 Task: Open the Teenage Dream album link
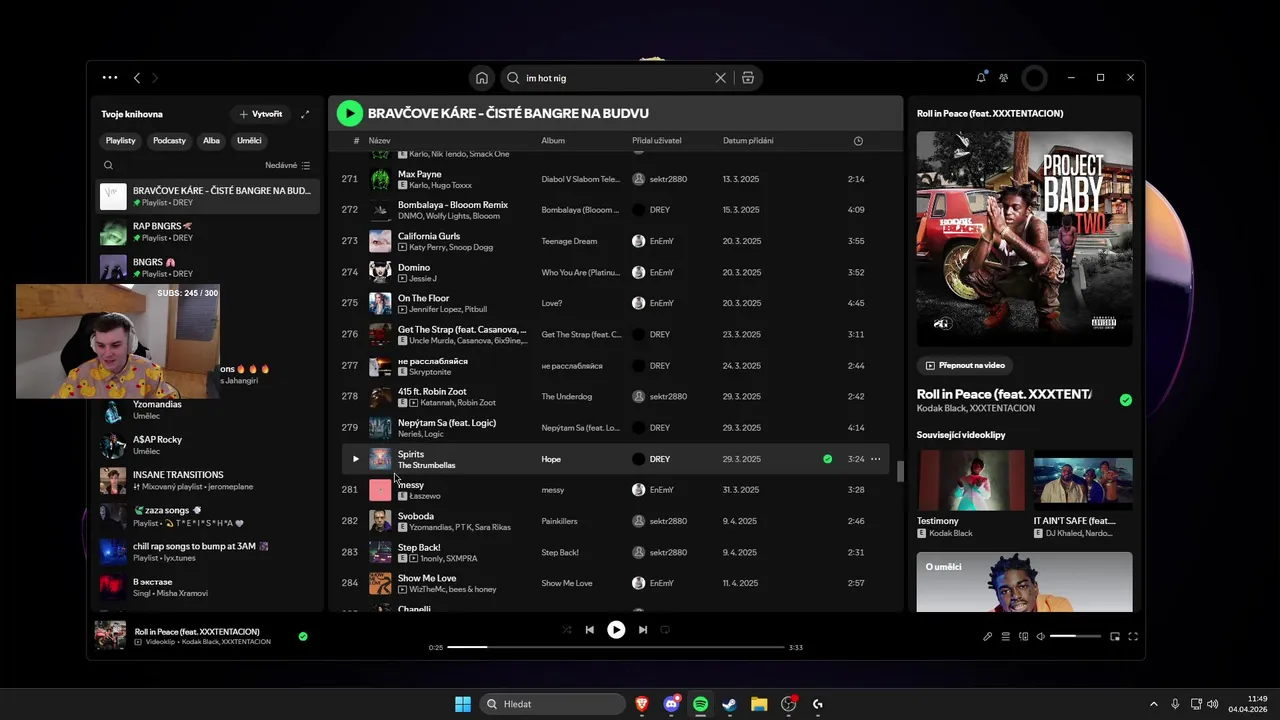pyautogui.click(x=569, y=241)
